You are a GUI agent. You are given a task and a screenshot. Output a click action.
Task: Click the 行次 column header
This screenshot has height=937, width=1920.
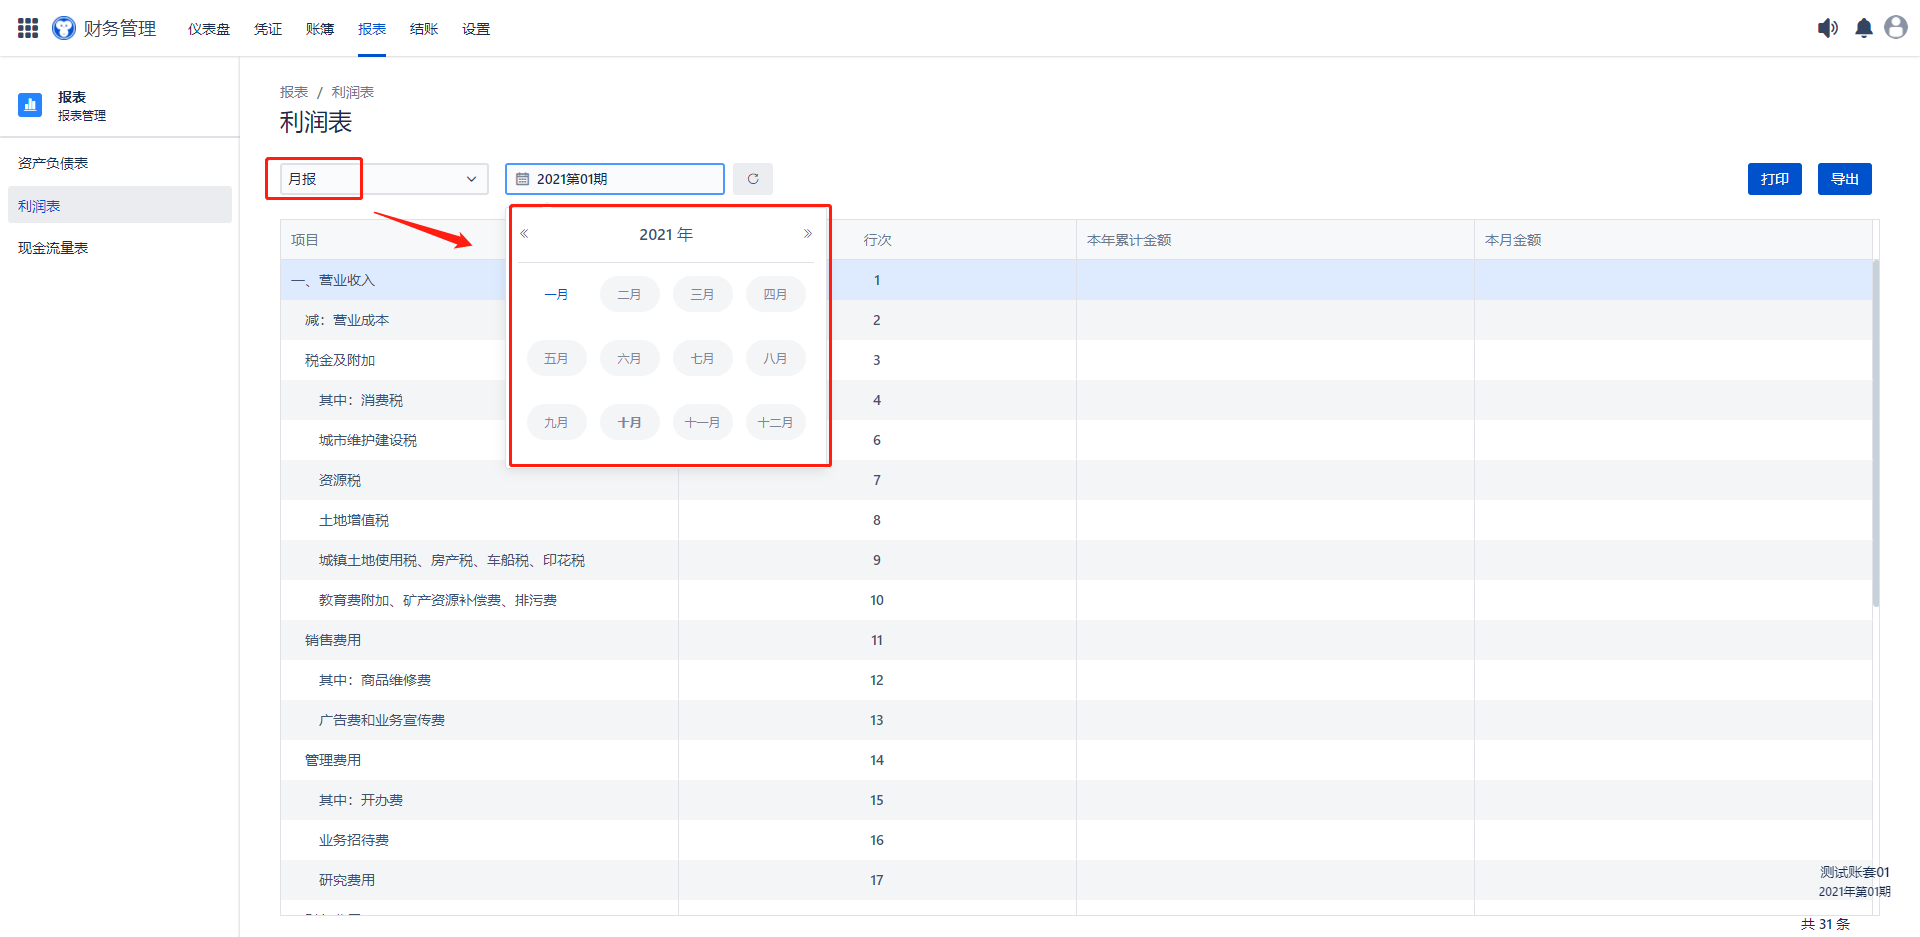click(877, 240)
